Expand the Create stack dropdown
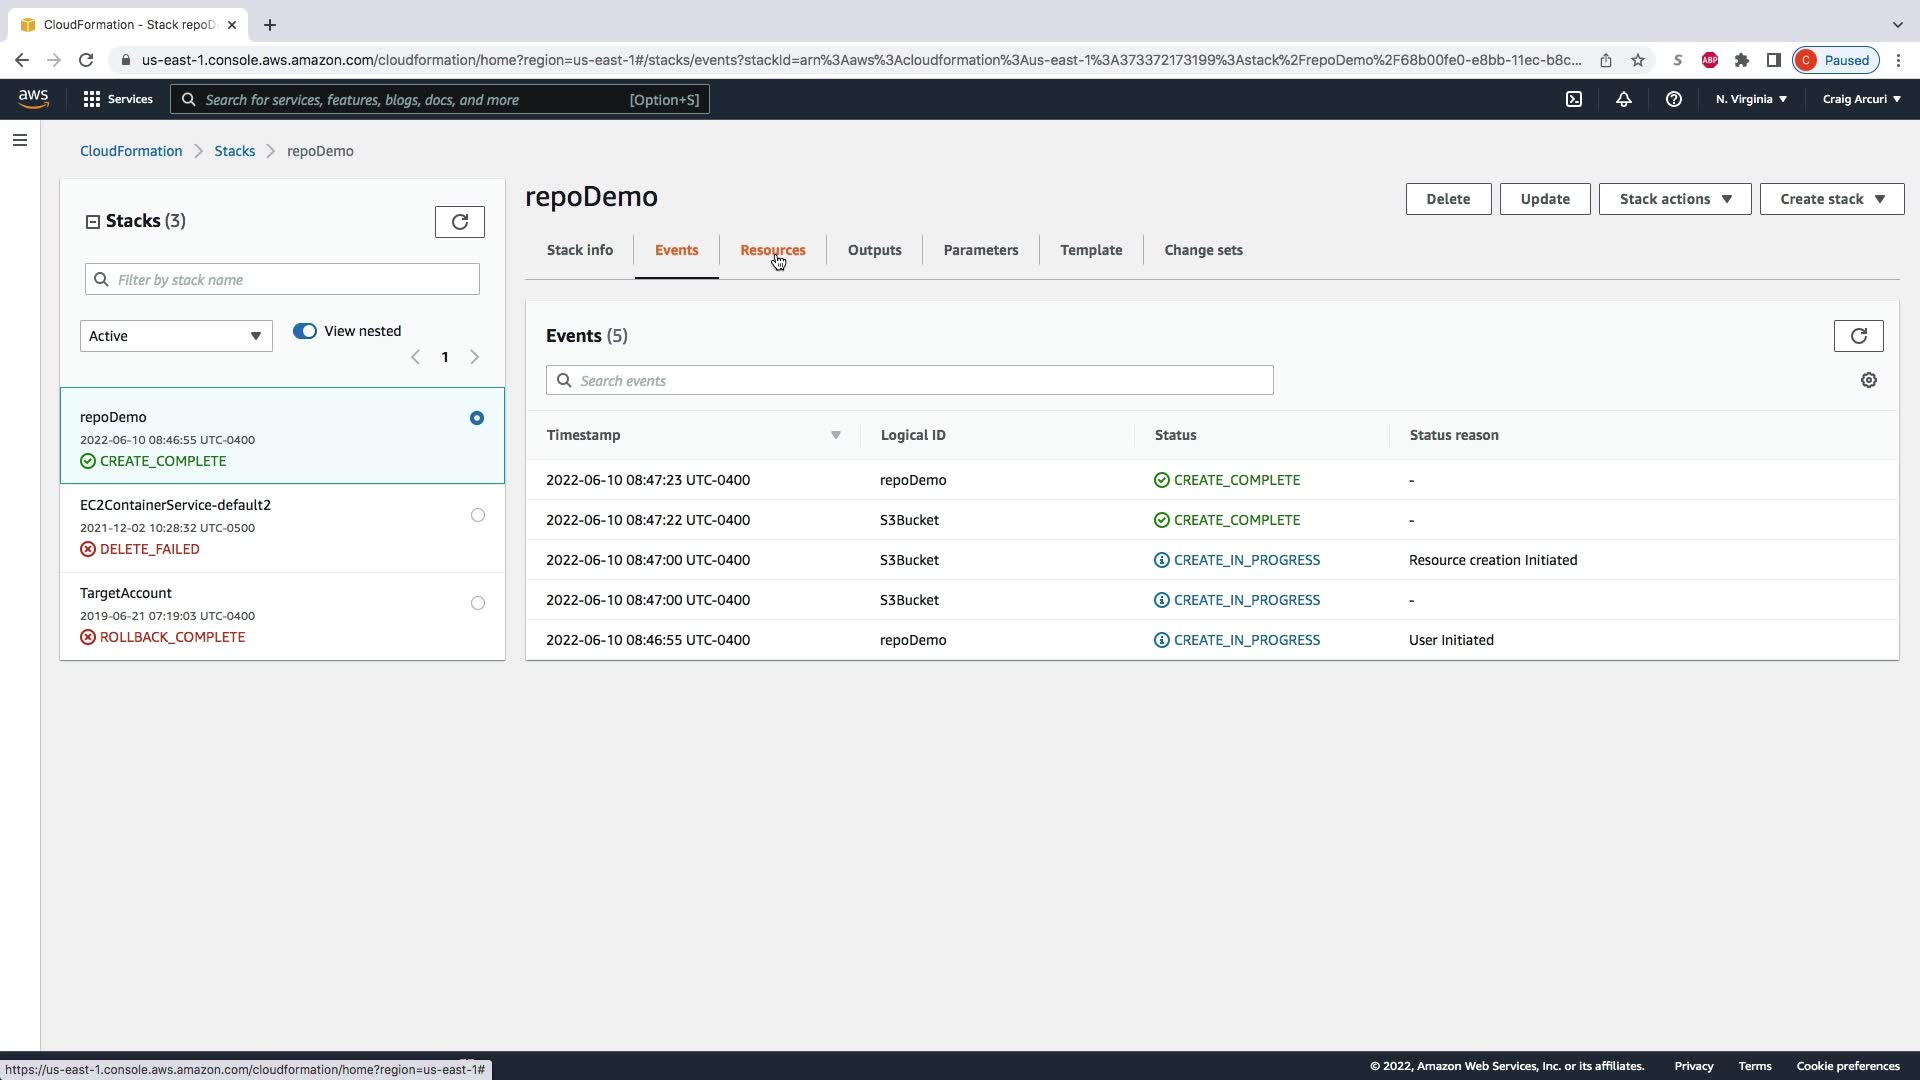This screenshot has width=1920, height=1080. coord(1831,199)
